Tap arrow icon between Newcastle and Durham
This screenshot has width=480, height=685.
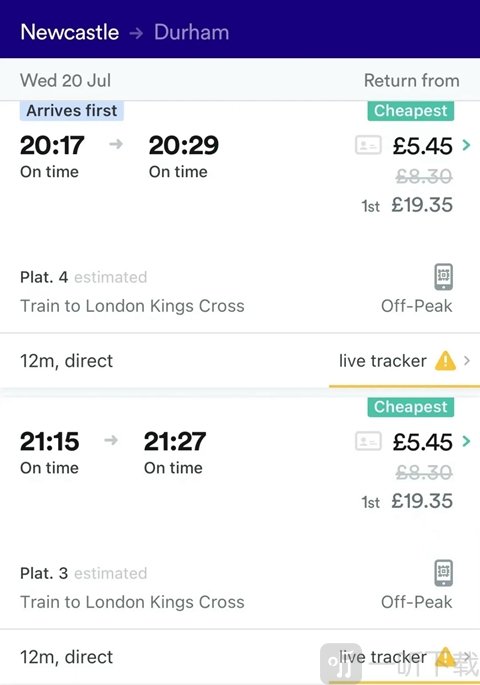click(x=136, y=33)
